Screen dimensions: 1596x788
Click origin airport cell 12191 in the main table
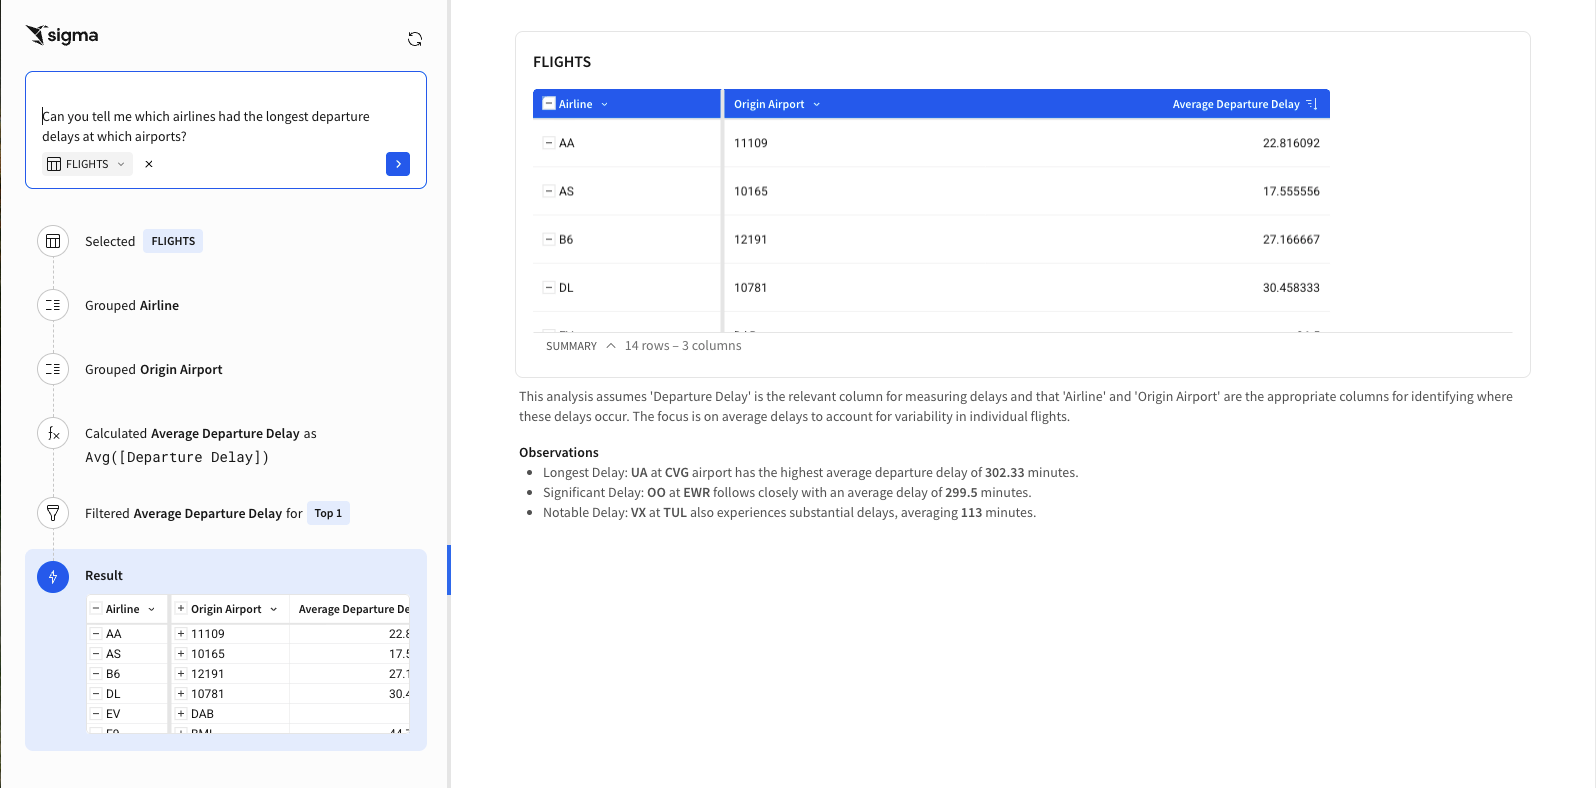pyautogui.click(x=751, y=239)
